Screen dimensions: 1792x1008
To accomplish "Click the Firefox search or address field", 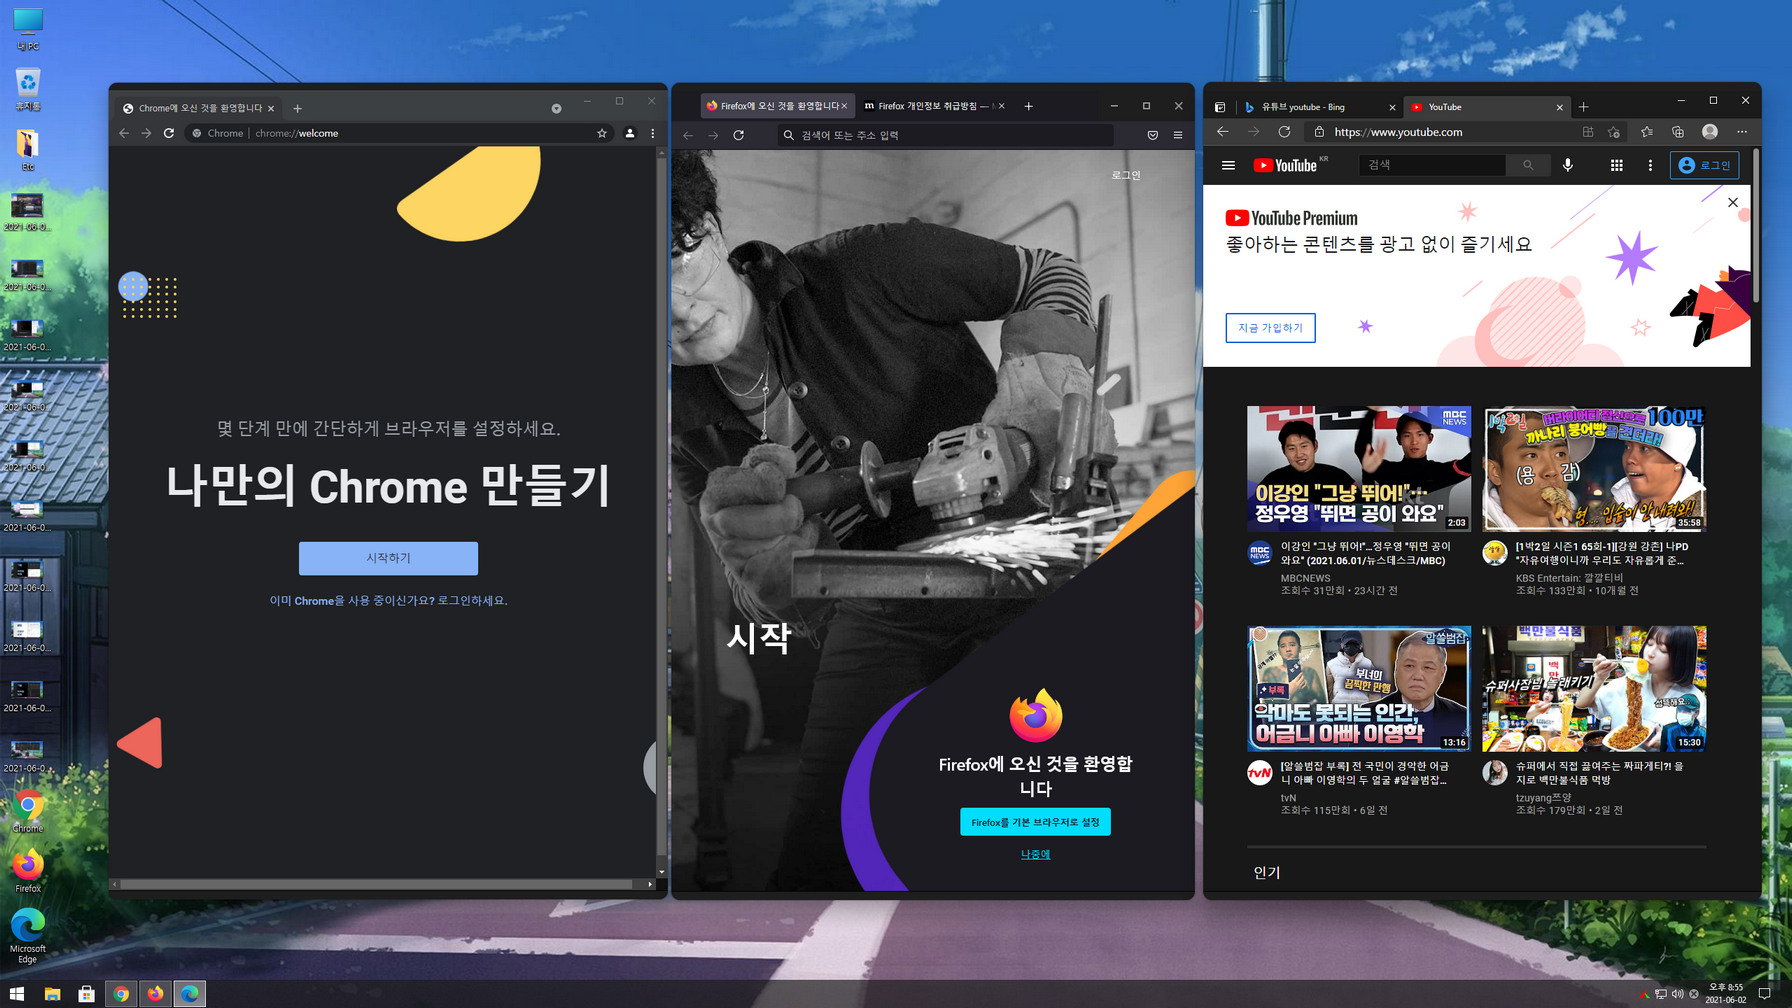I will [x=945, y=135].
